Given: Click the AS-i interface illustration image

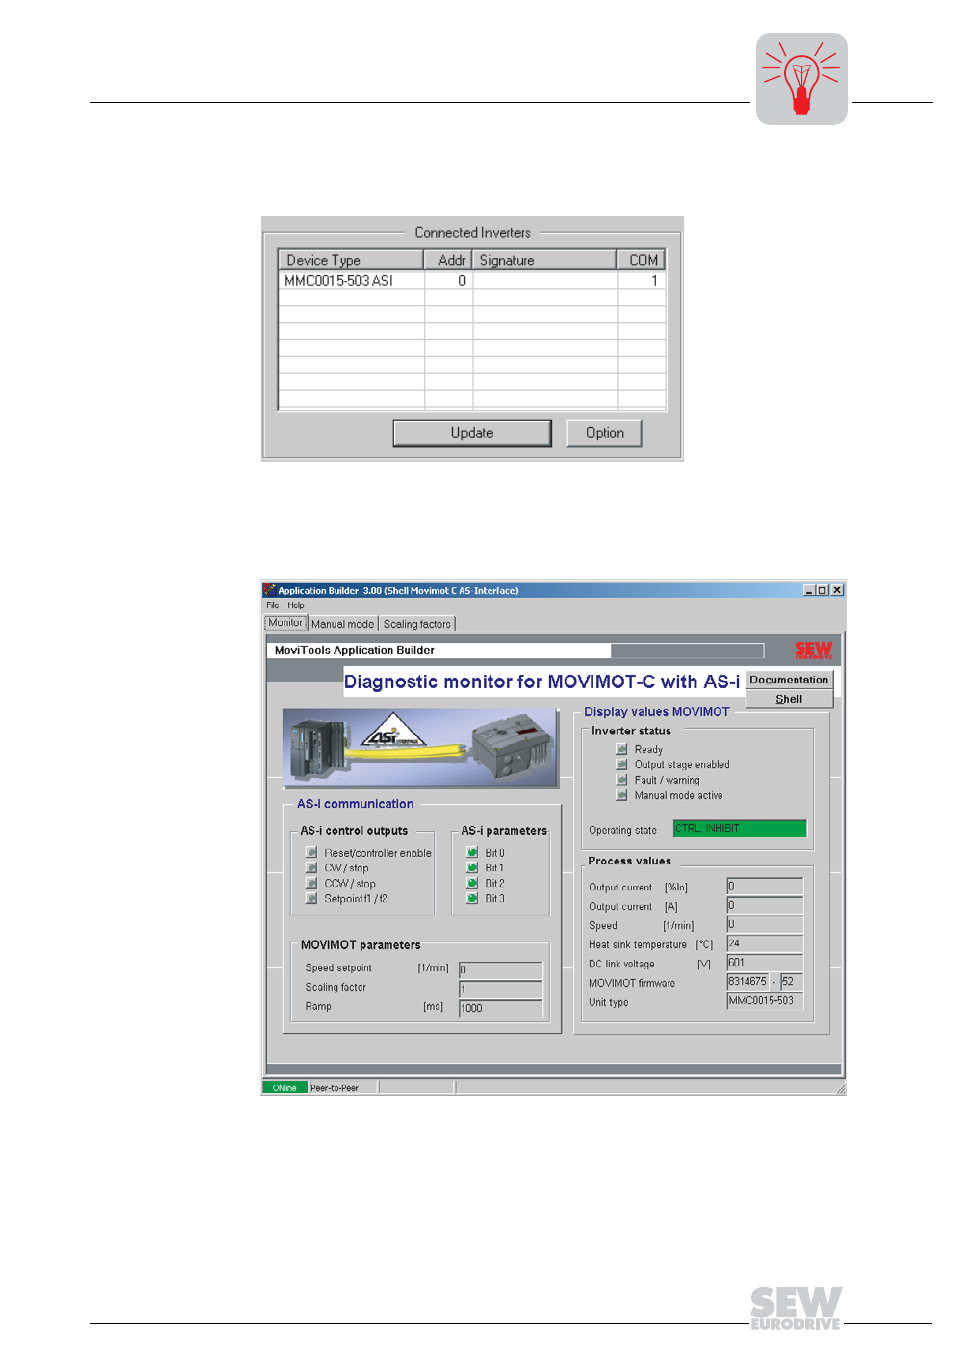Looking at the screenshot, I should 420,748.
